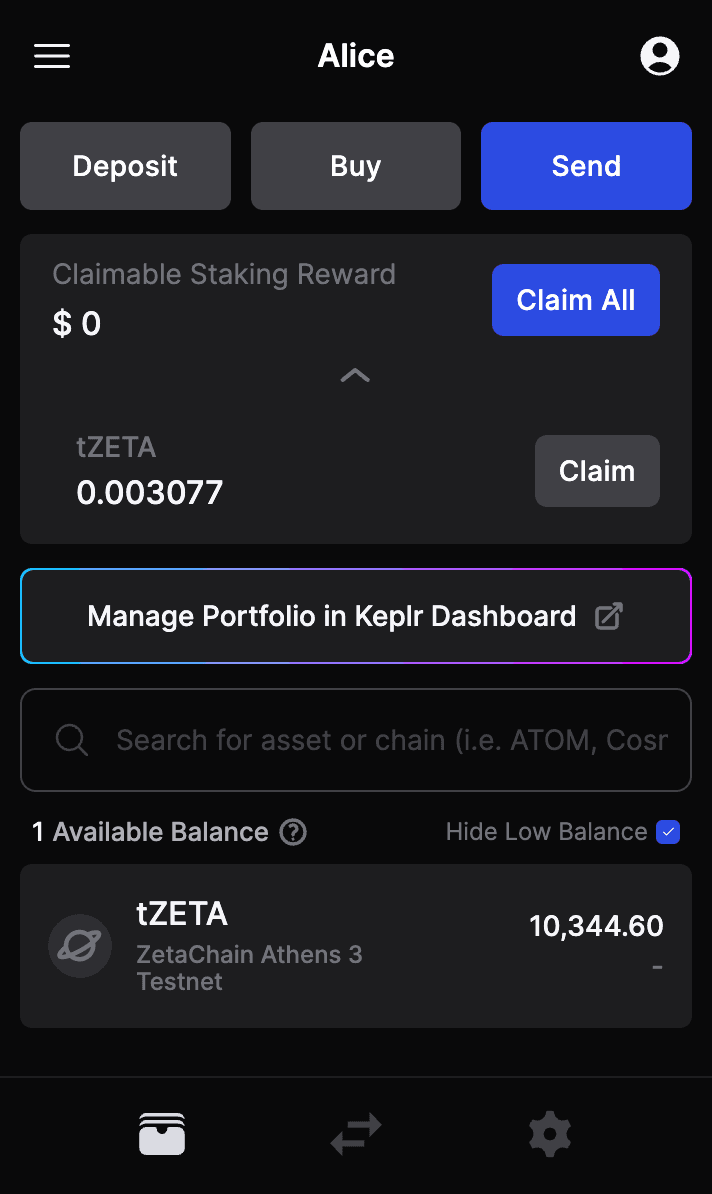
Task: Open Manage Portfolio in Keplr Dashboard
Action: 355,616
